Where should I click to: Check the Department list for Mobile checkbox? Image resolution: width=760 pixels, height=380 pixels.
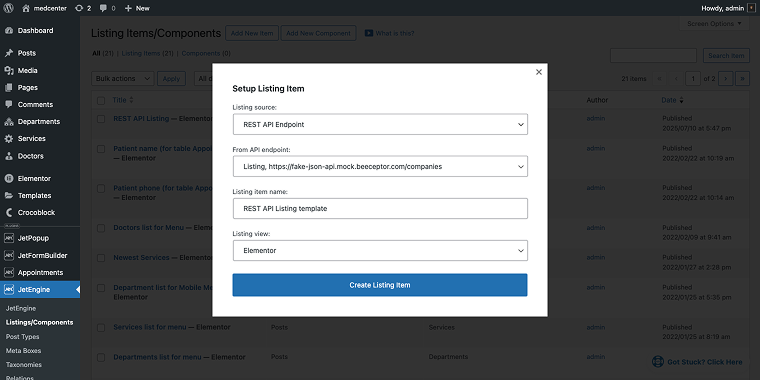coord(101,288)
